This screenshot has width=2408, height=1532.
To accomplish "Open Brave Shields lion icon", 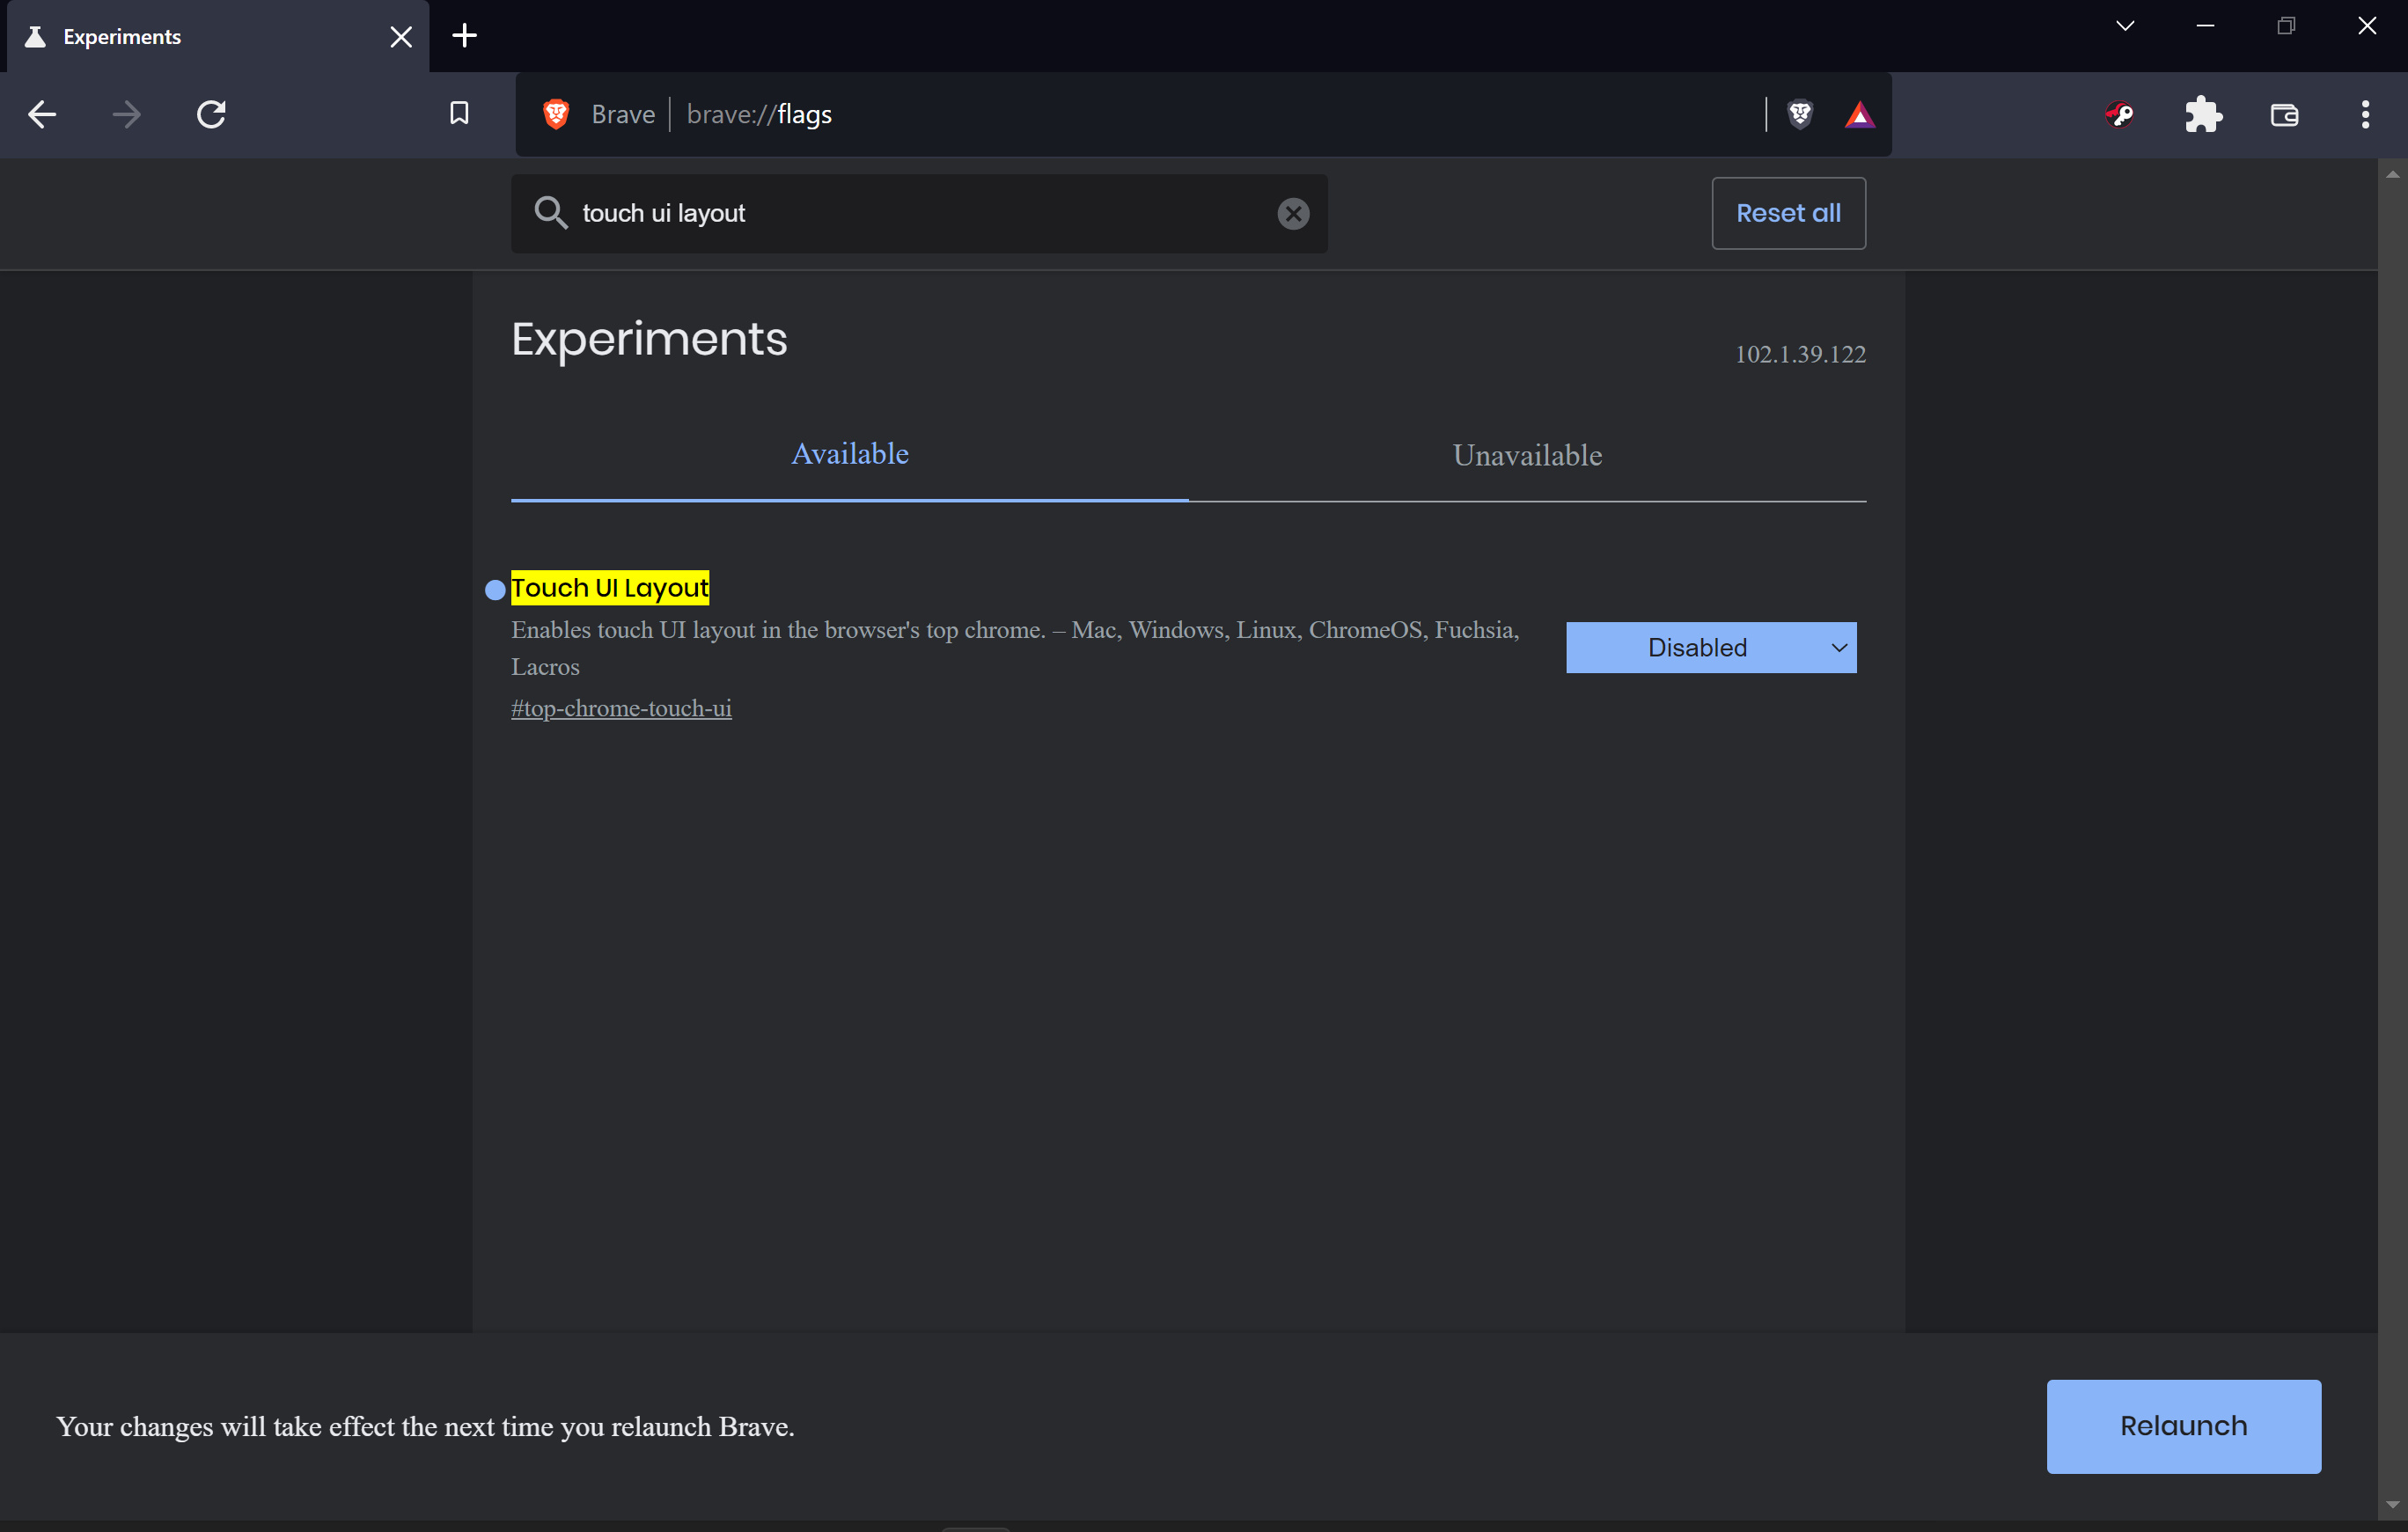I will coord(1800,115).
